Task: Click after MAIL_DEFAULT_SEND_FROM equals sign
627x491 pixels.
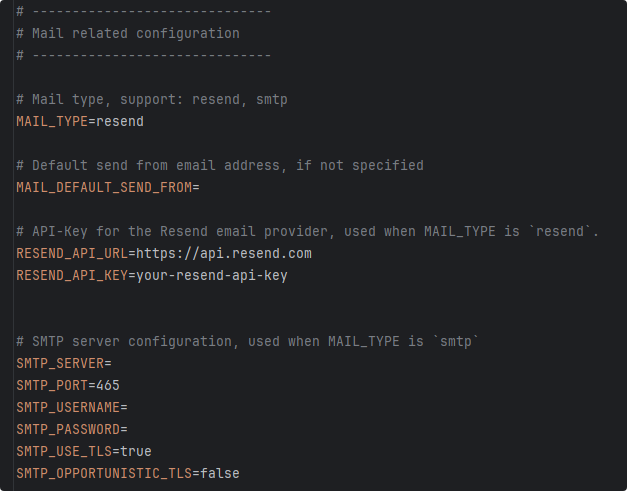Action: 200,188
